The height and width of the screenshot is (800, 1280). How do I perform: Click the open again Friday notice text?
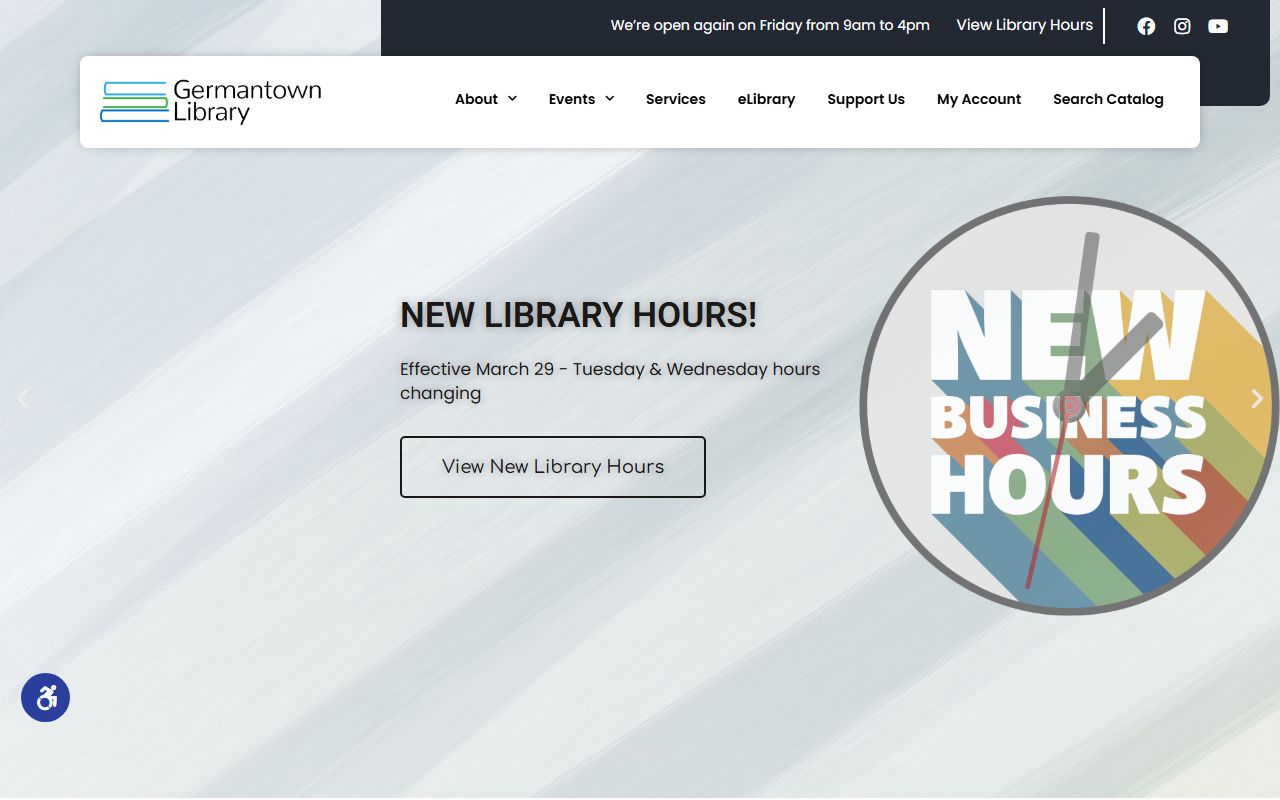tap(770, 25)
